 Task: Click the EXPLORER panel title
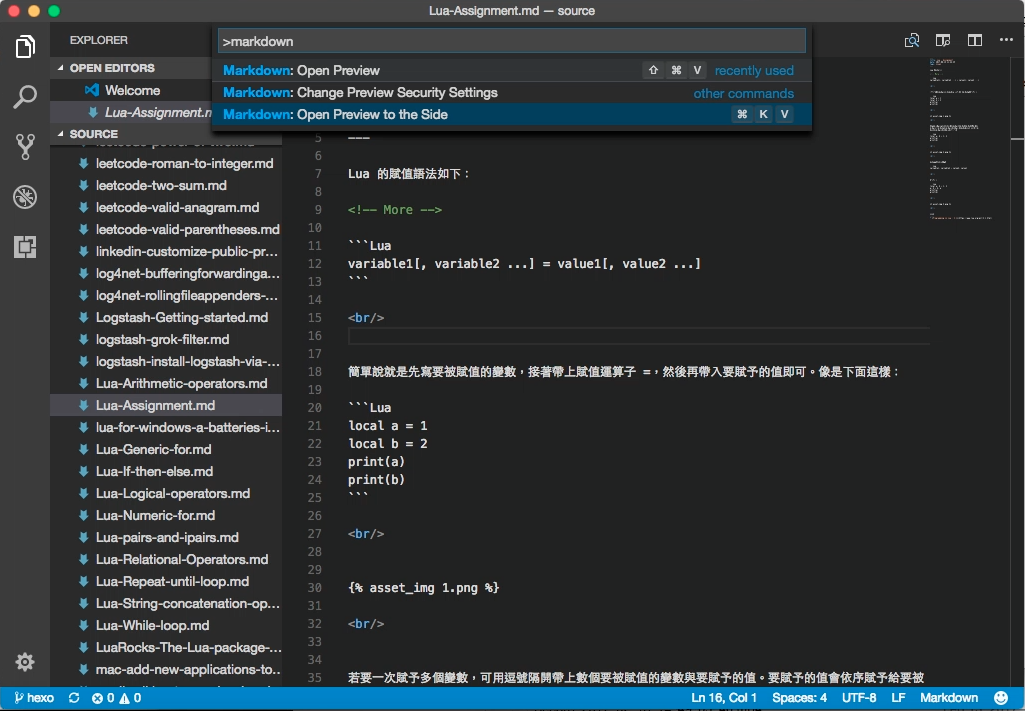tap(99, 40)
